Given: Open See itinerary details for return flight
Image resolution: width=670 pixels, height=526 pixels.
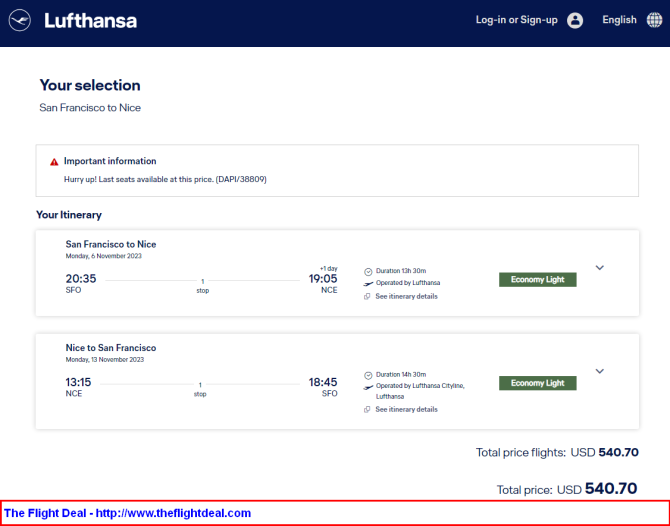Looking at the screenshot, I should 406,409.
